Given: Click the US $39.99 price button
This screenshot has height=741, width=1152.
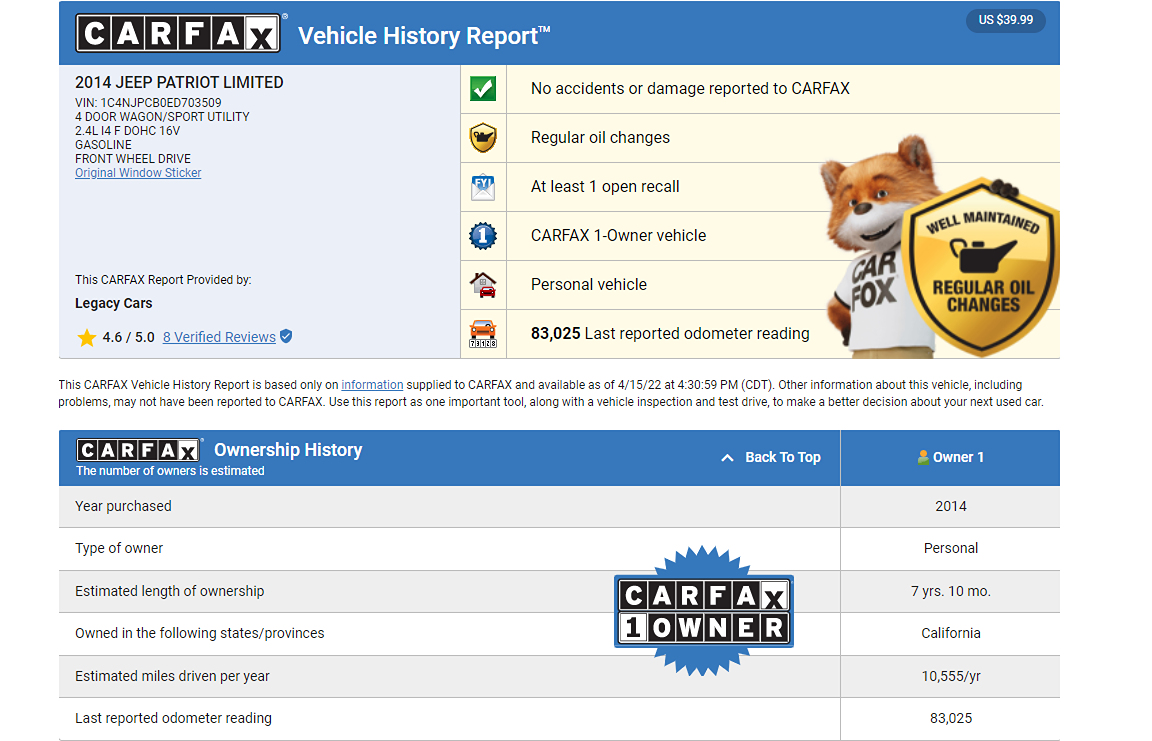Looking at the screenshot, I should [x=1005, y=20].
